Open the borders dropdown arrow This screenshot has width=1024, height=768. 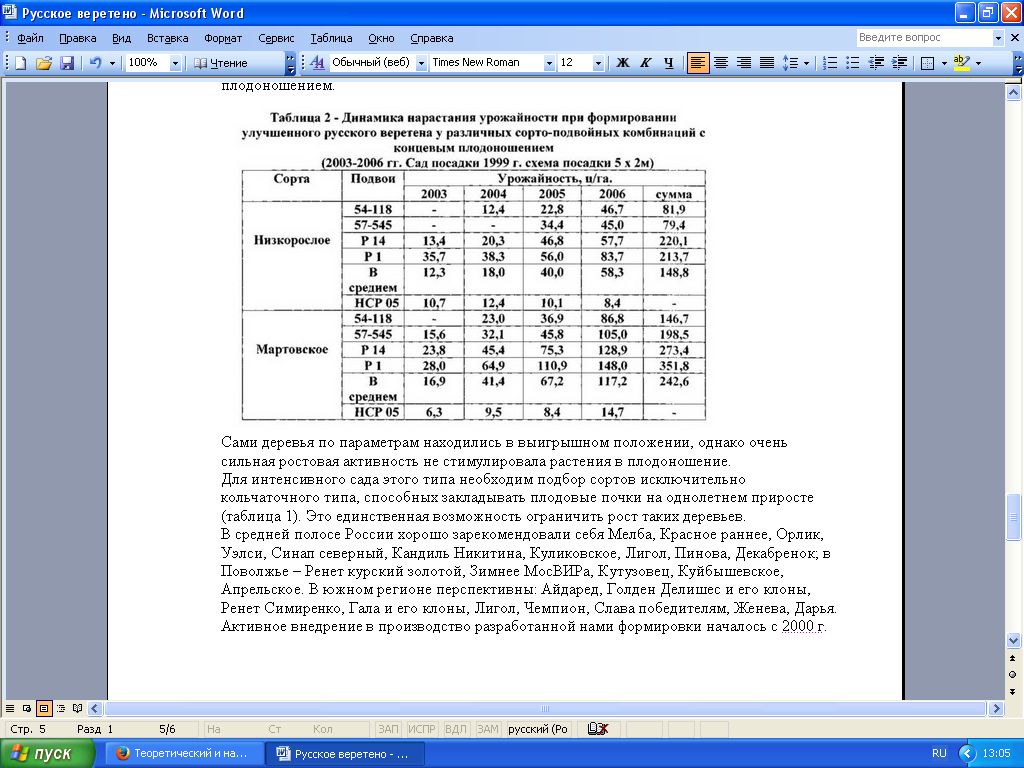pos(944,63)
